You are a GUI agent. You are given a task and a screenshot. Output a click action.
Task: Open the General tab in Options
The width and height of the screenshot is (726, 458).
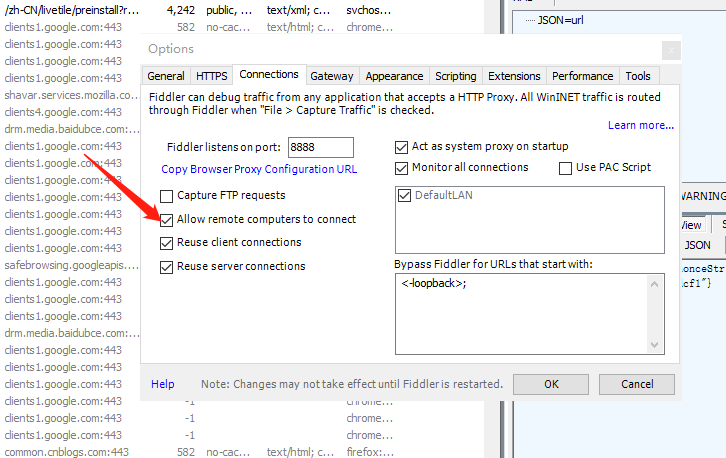coord(166,76)
